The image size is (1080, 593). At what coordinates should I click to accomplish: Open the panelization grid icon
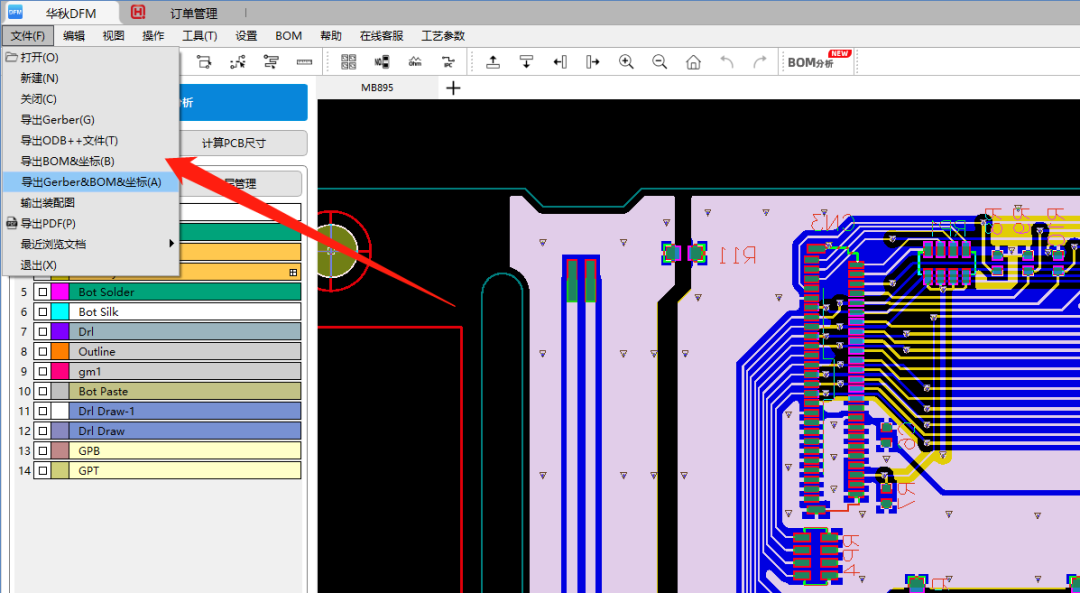point(349,62)
